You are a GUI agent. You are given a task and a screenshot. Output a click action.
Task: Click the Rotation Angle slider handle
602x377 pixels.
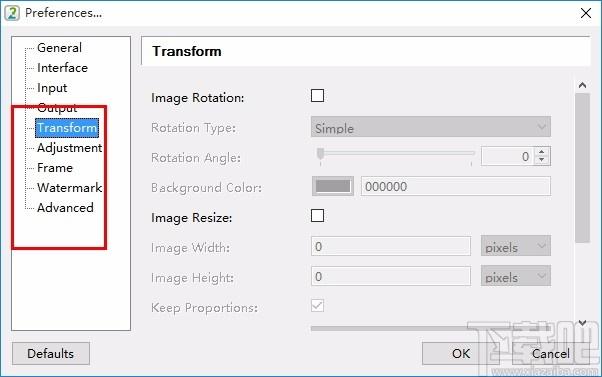click(x=320, y=154)
